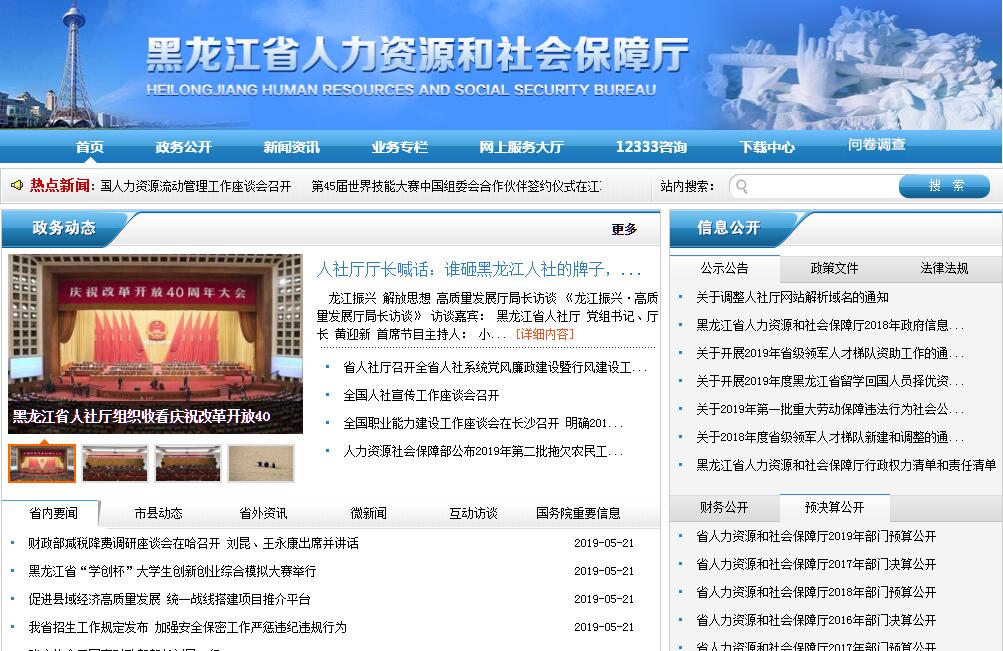Screen dimensions: 1003x651
Task: Open the 政务公开 navigation menu
Action: coord(184,146)
